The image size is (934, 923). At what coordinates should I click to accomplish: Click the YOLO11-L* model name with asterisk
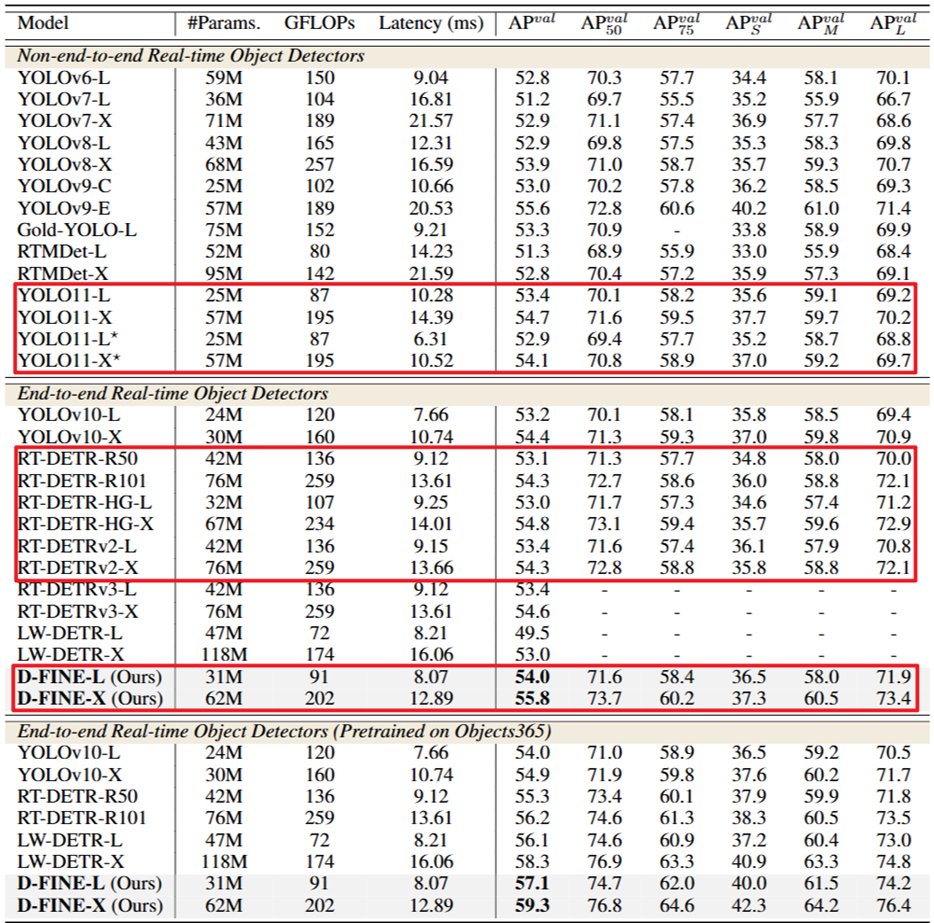[x=68, y=339]
